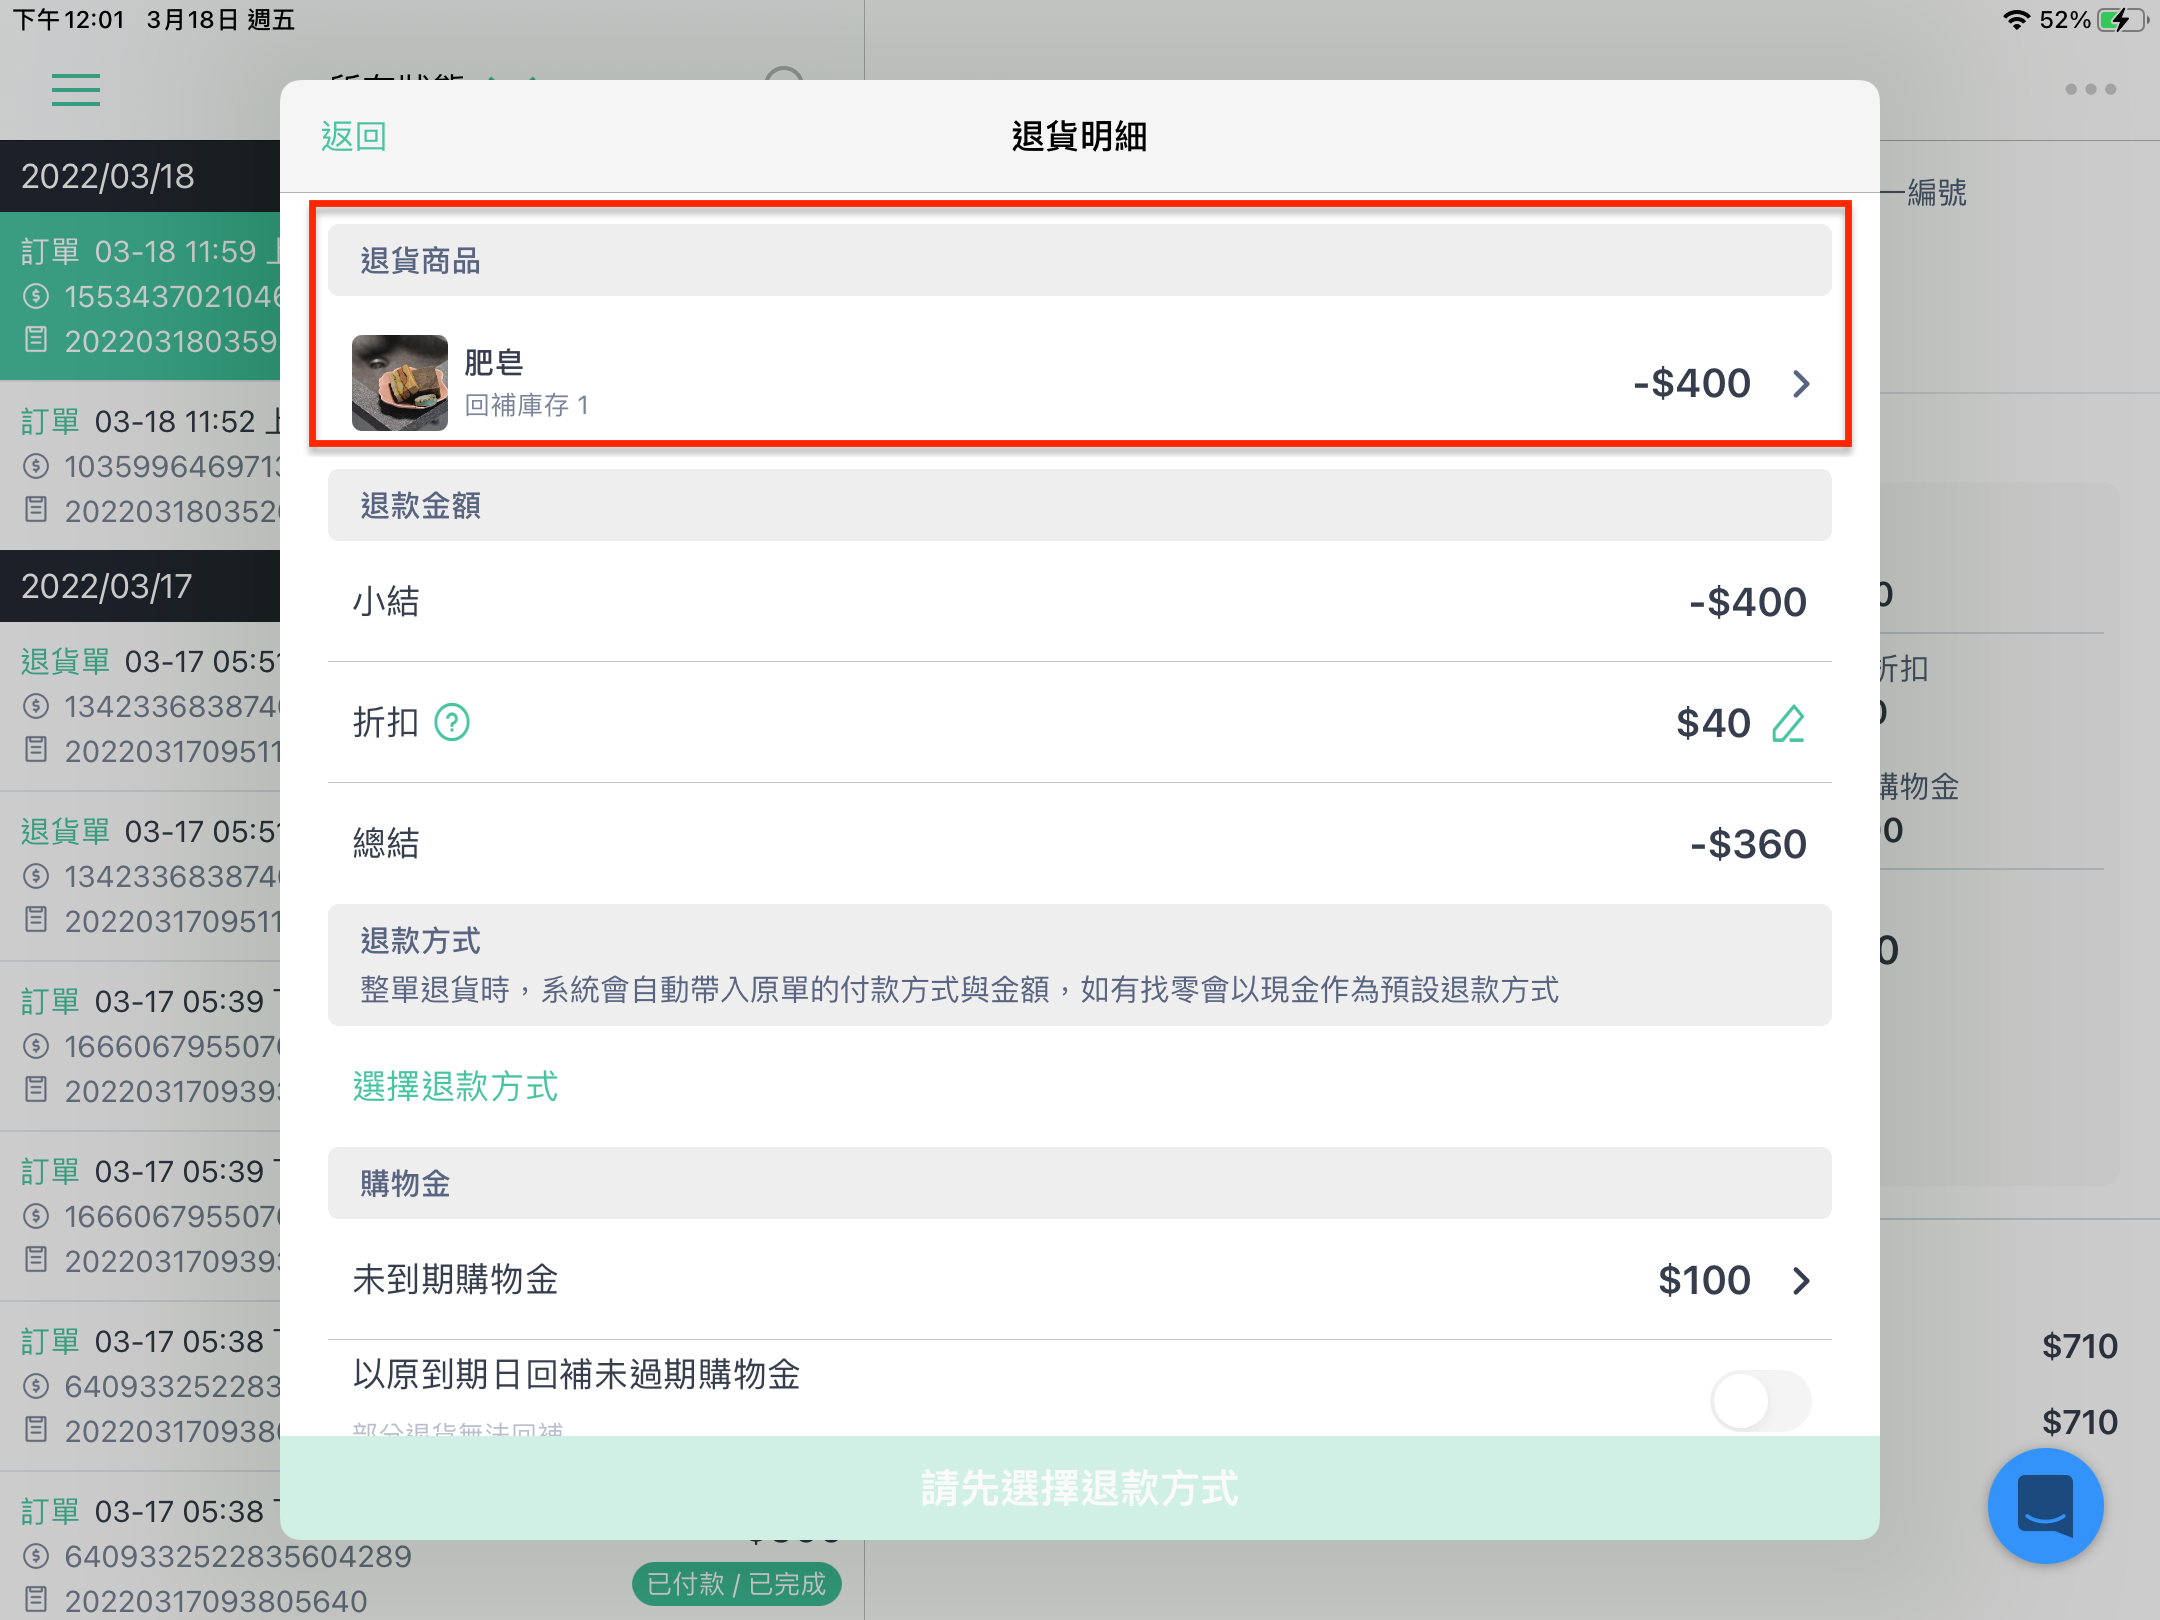Click the disabled 請先選擇退款方式 button

tap(1080, 1488)
